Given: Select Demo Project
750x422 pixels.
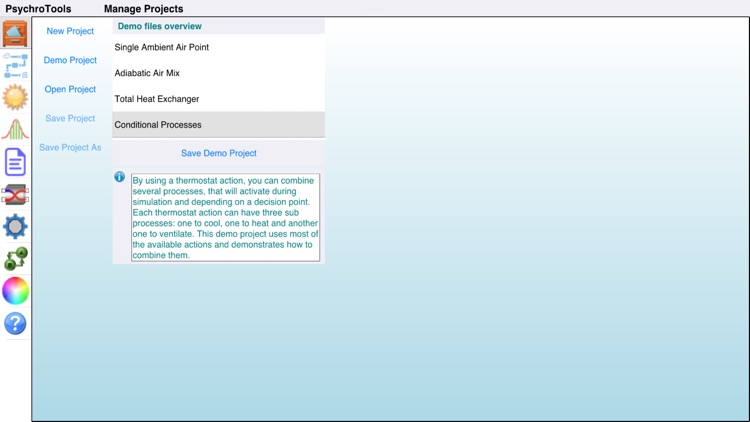Looking at the screenshot, I should (70, 60).
